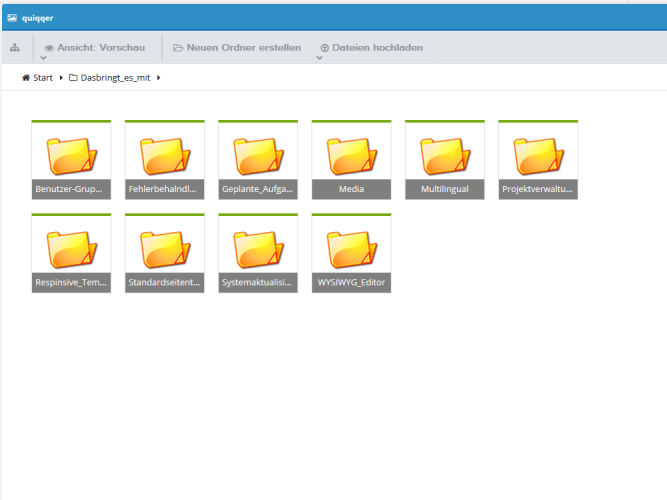Viewport: 667px width, 500px height.
Task: Click the Dateien hochladen upload button
Action: [371, 48]
